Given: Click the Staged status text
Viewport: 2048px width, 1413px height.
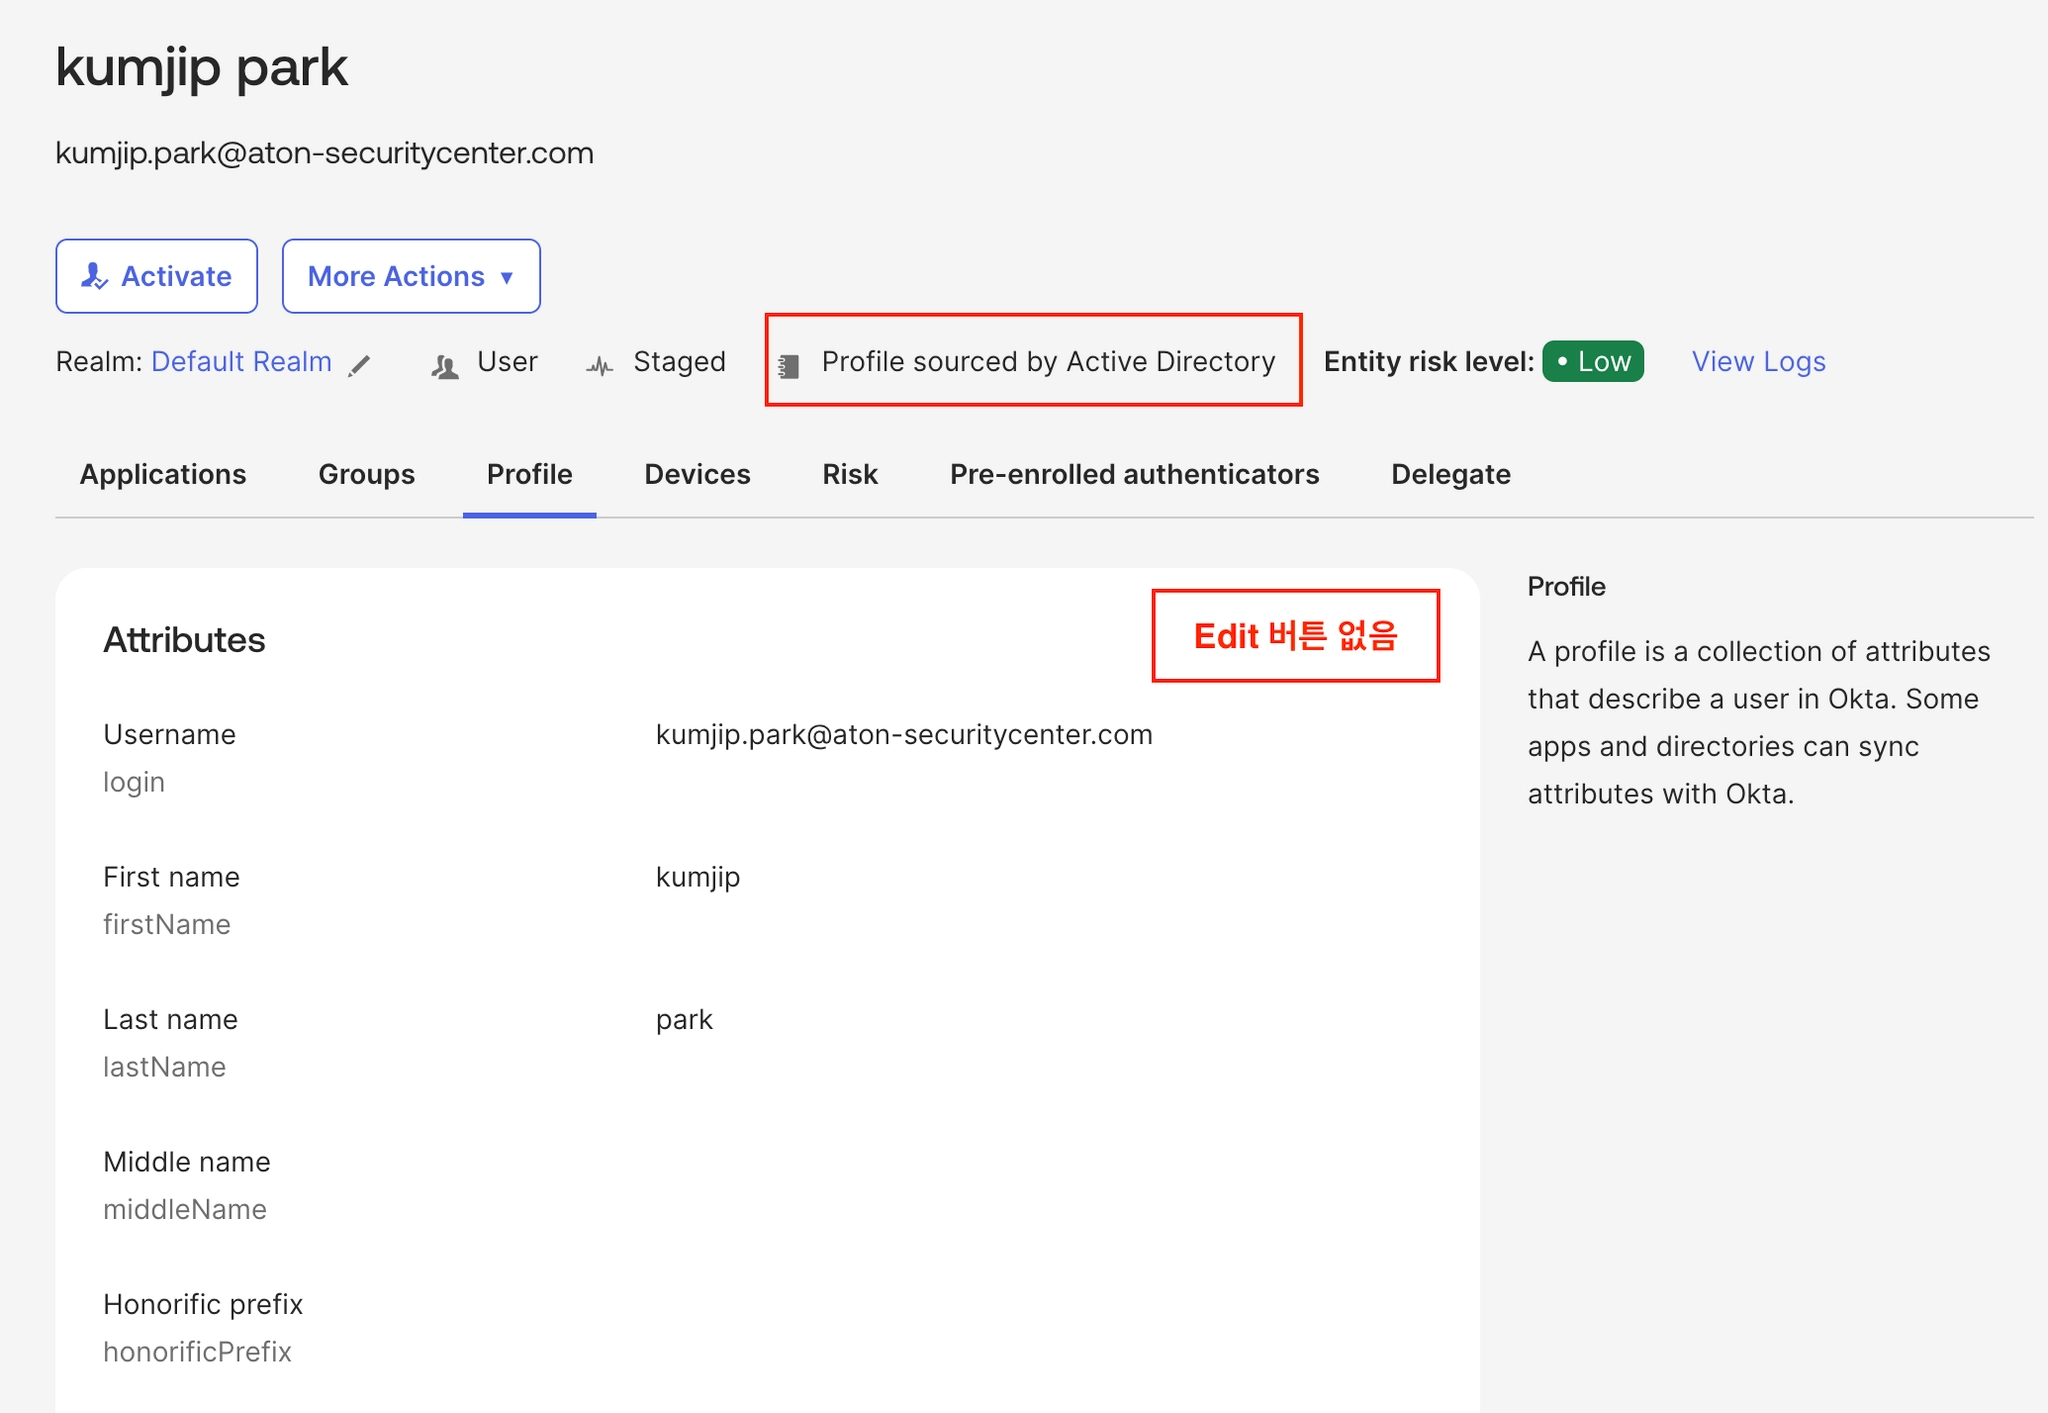Looking at the screenshot, I should [x=679, y=362].
